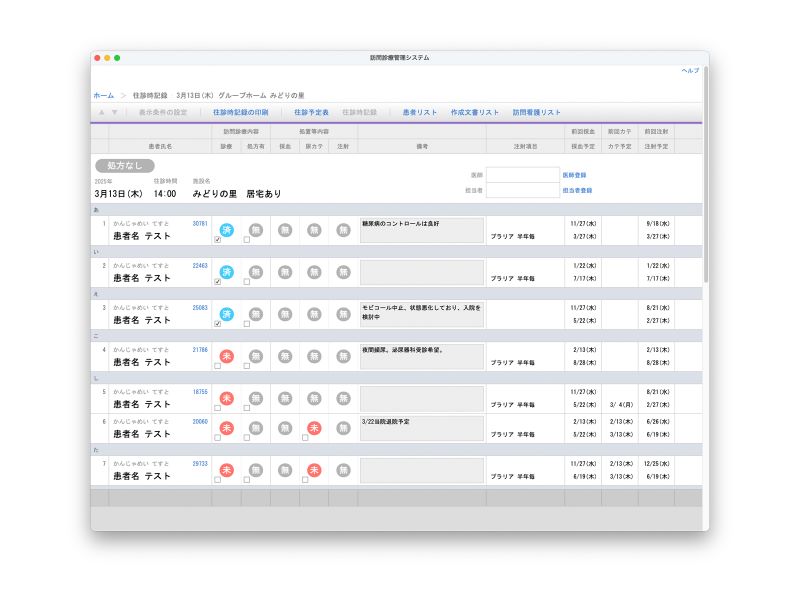Viewport: 800px width, 600px height.
Task: Click the blue 済 status icon for patient 22463
Action: pyautogui.click(x=227, y=272)
